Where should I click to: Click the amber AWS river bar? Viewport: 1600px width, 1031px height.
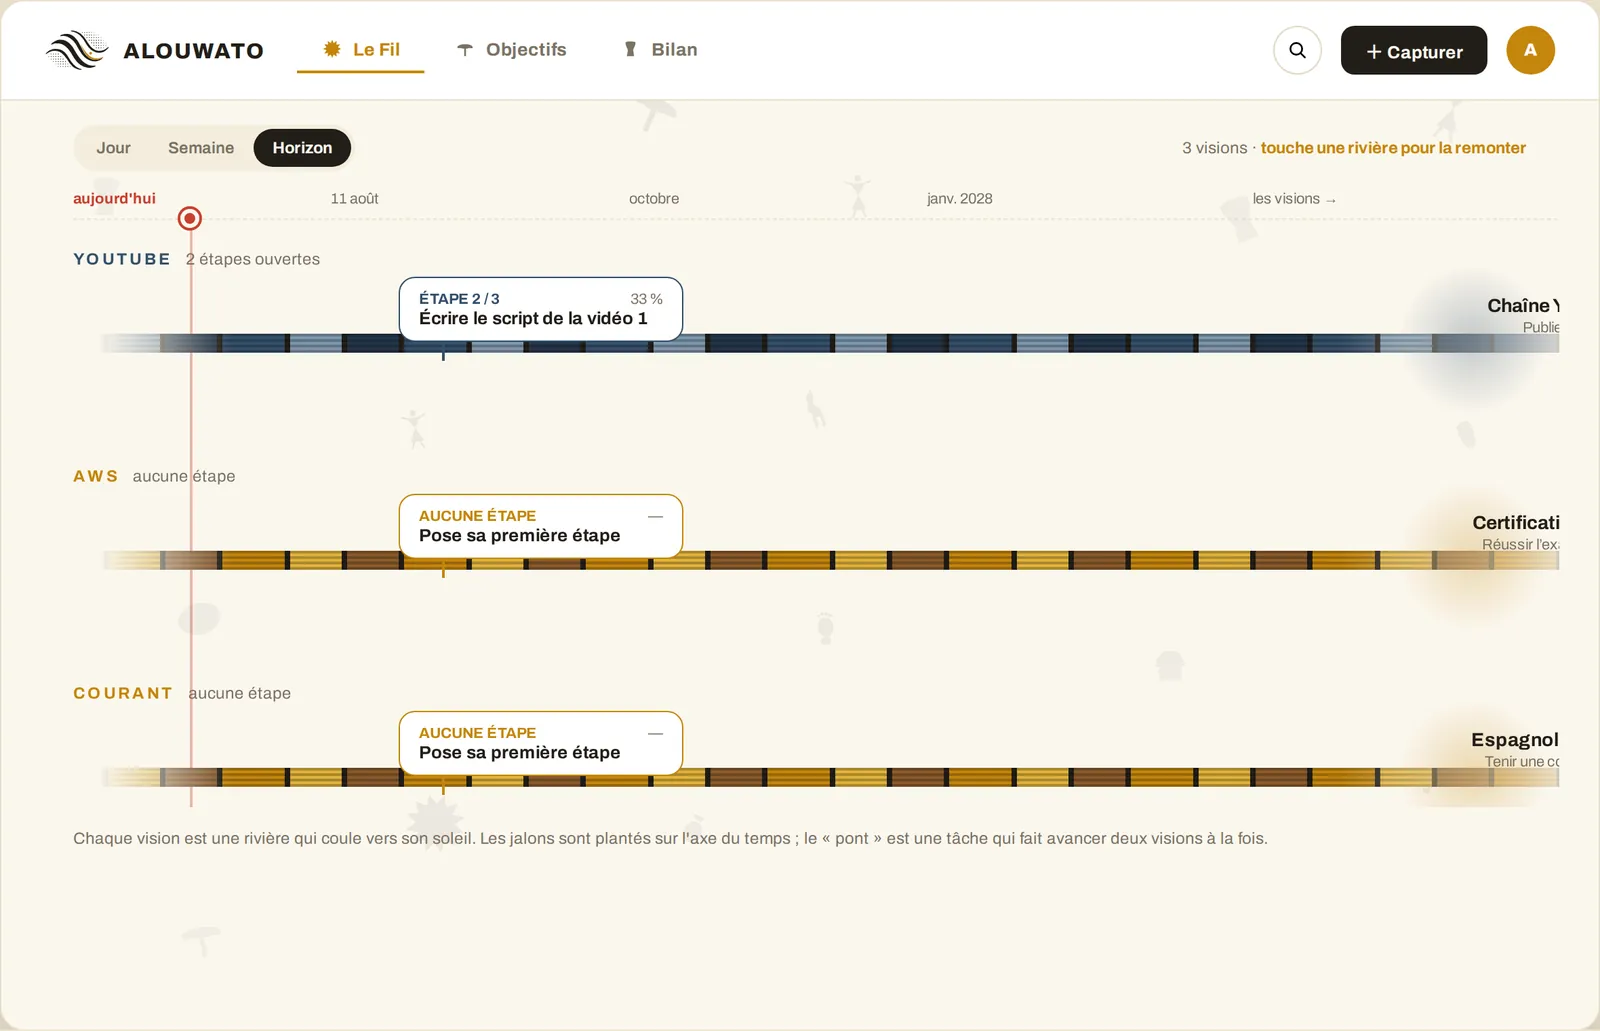click(830, 560)
